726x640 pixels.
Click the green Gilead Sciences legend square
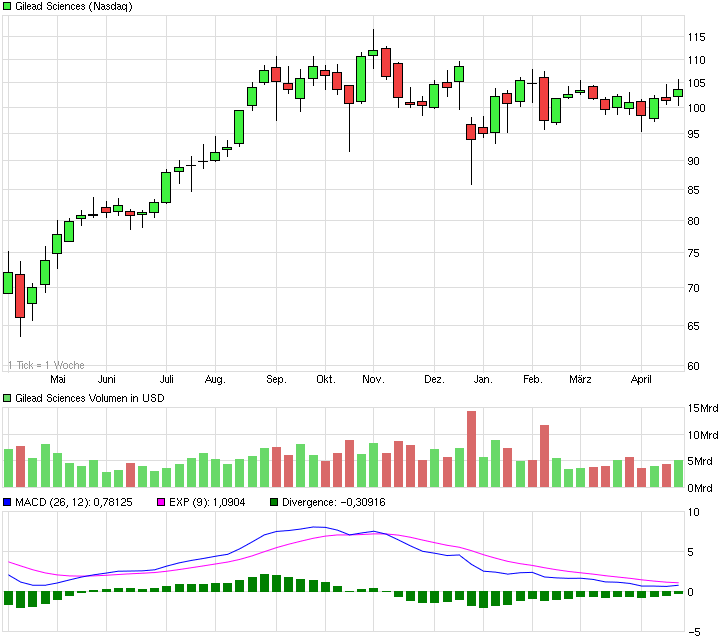point(7,6)
